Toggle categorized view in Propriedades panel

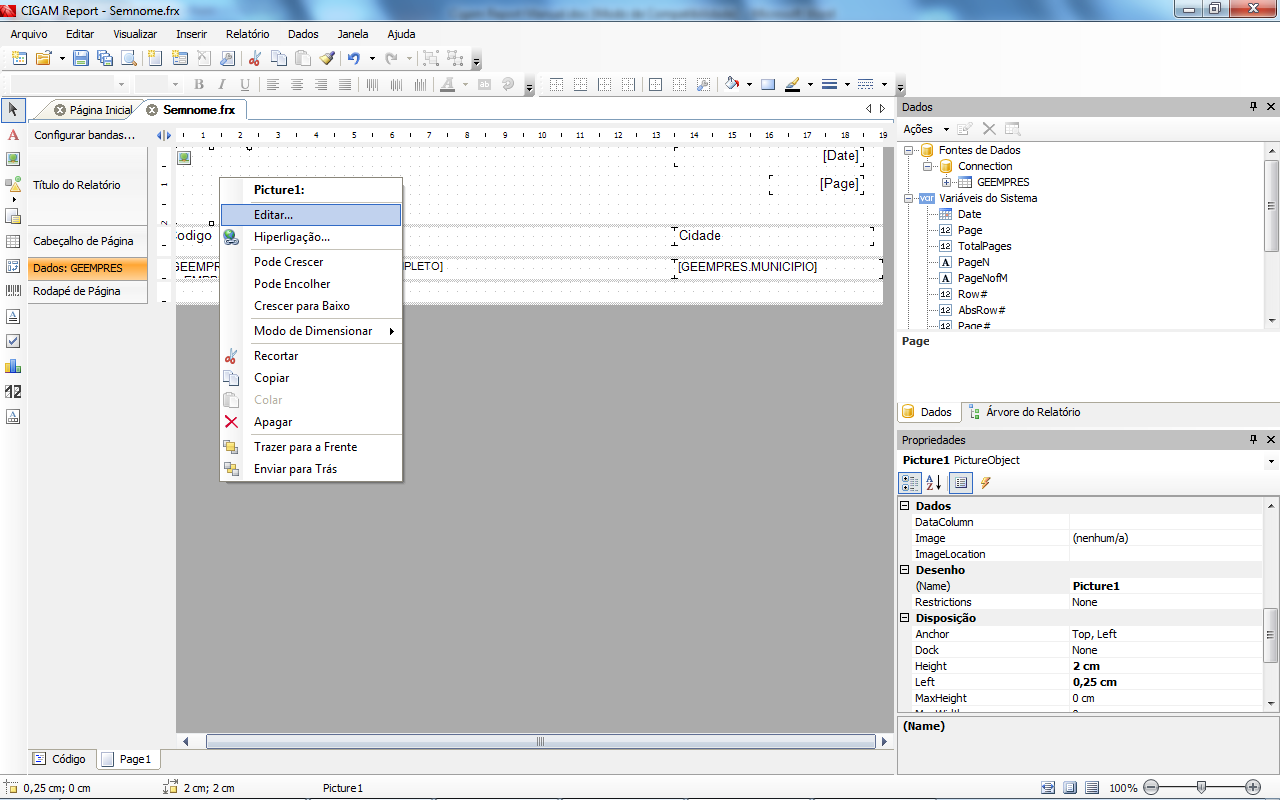[910, 483]
